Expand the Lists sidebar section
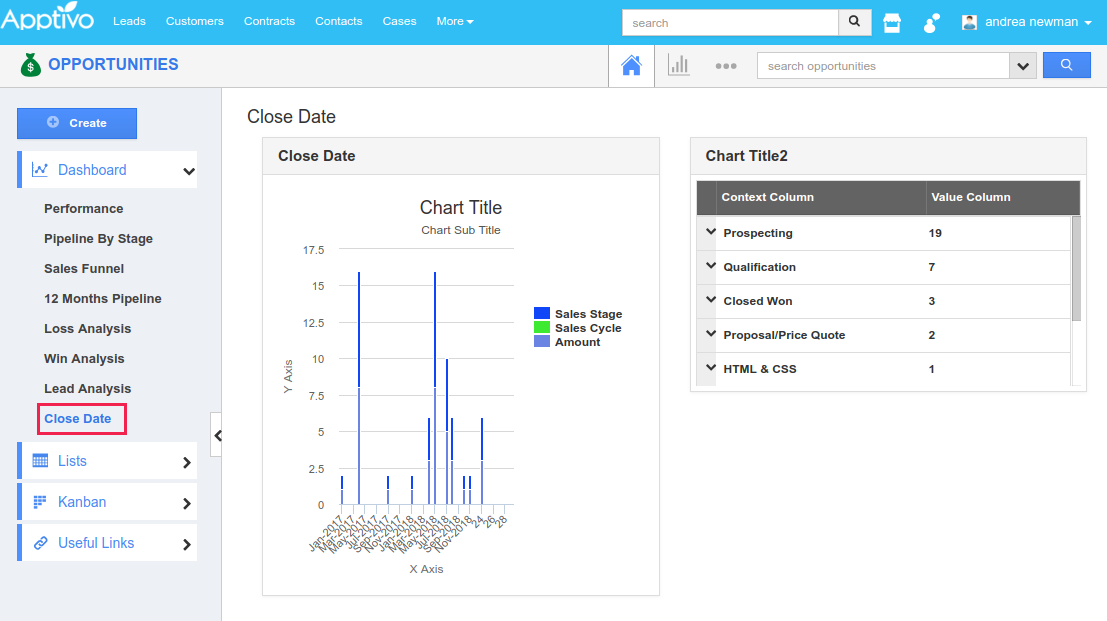Screen dimensions: 1107x621 107,461
